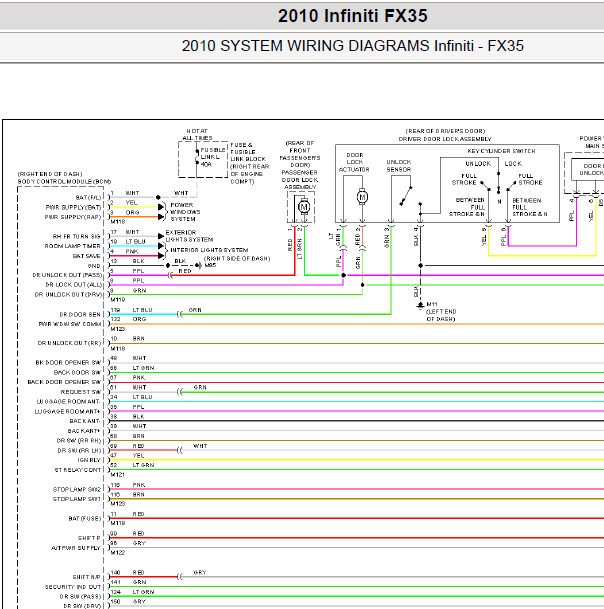604x609 pixels.
Task: Click the 'GRY' wire label after pin 140 splice
Action: click(200, 572)
